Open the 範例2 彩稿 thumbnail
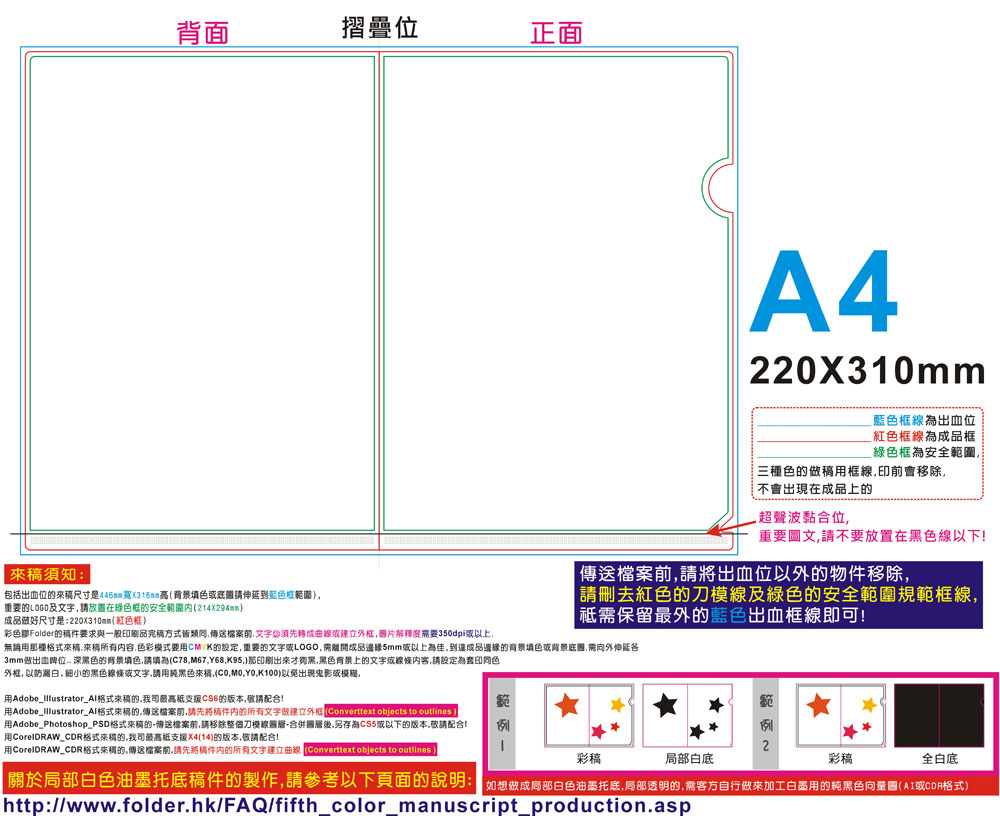The height and width of the screenshot is (816, 1000). (841, 715)
